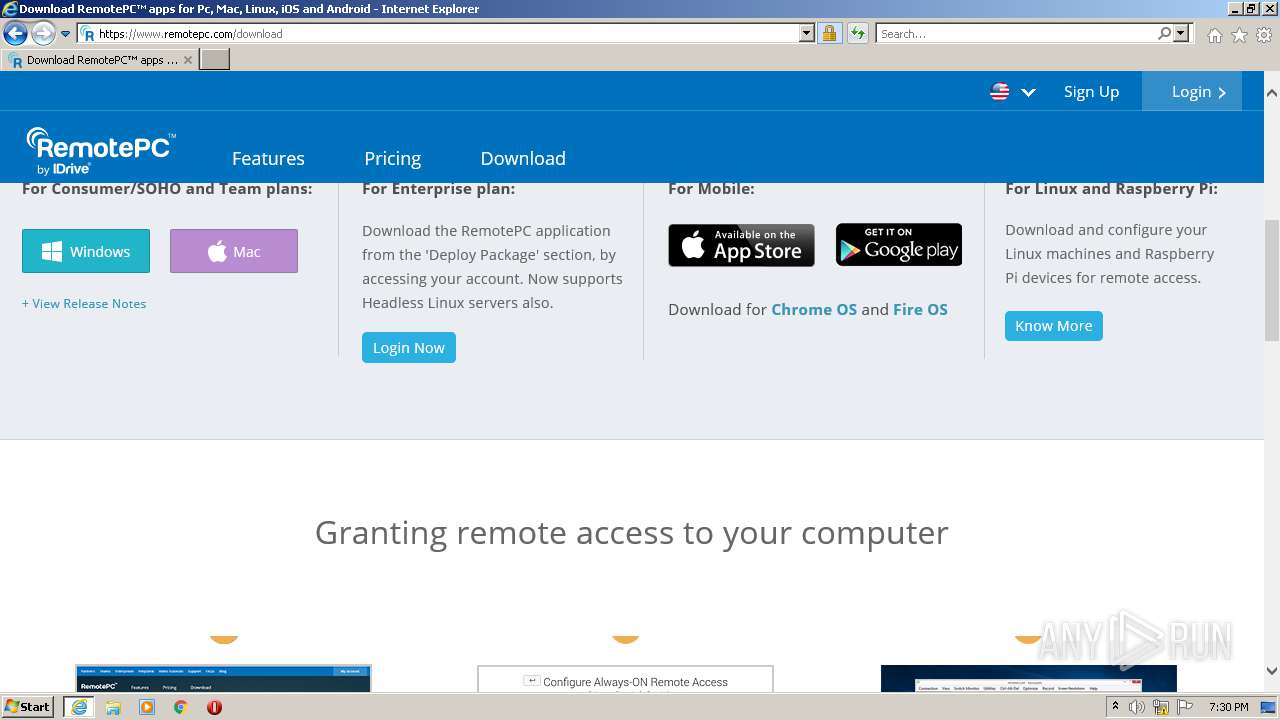1280x720 pixels.
Task: Open the Sign Up link
Action: [1091, 92]
